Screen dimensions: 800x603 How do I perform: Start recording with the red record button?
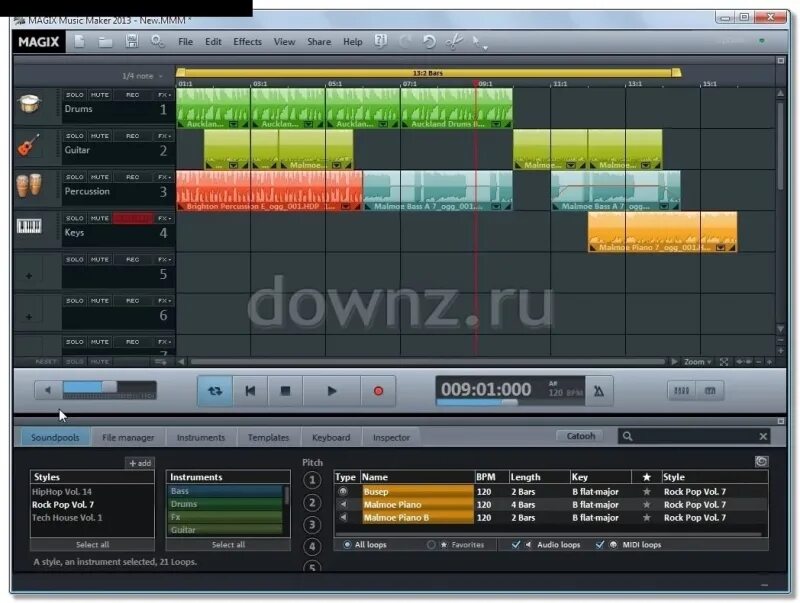(x=378, y=391)
